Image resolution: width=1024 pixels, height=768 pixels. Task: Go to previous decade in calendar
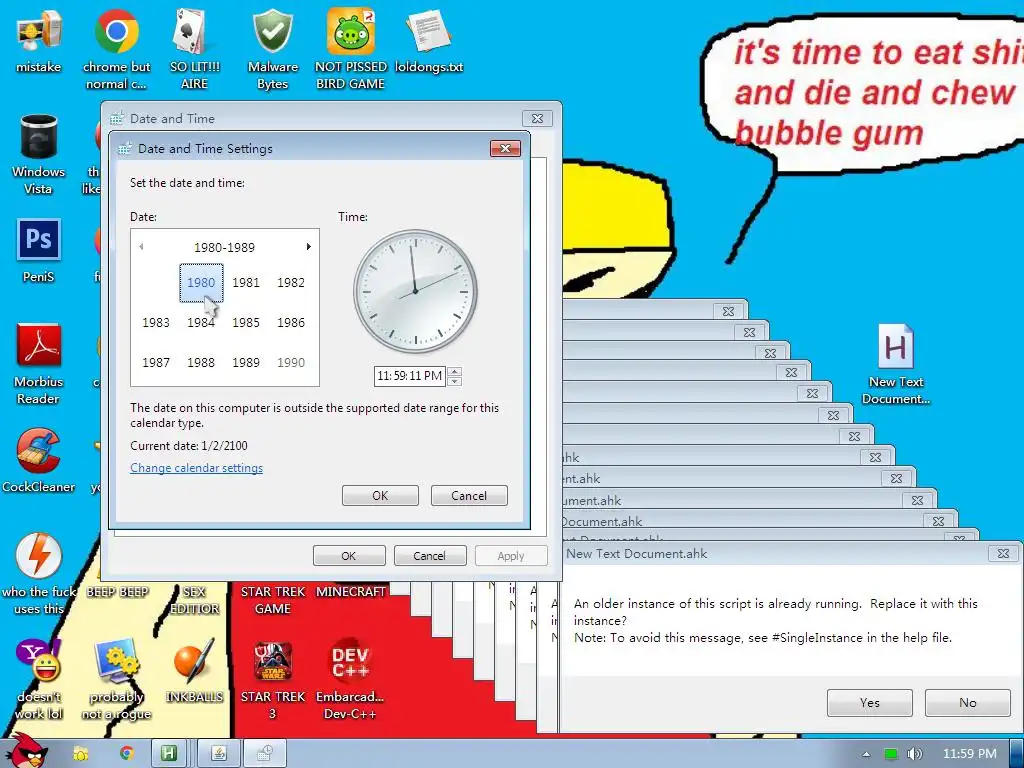tap(141, 247)
